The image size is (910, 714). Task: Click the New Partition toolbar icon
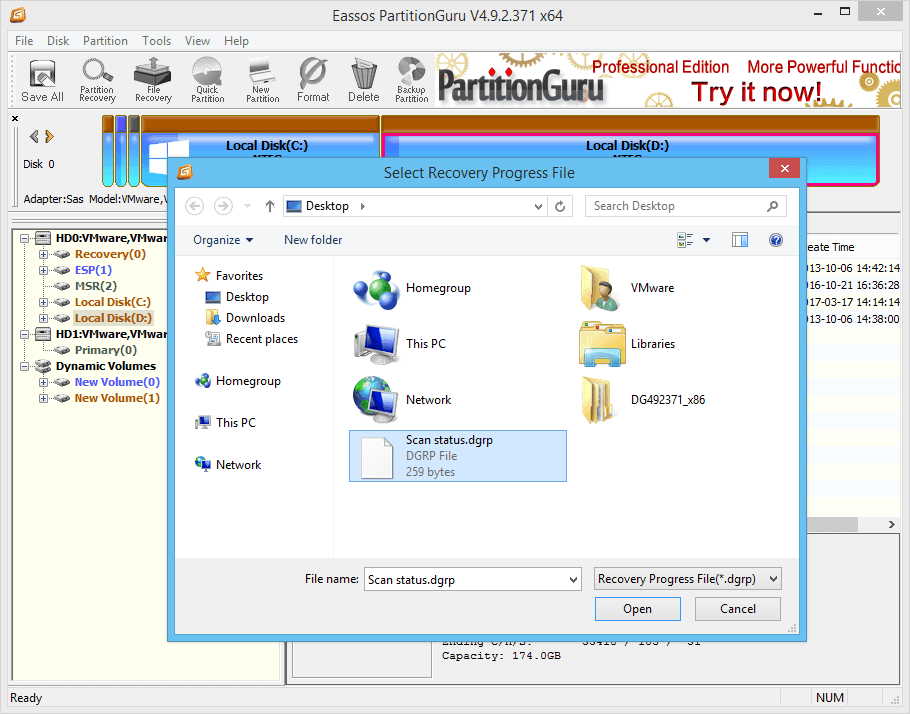point(262,81)
